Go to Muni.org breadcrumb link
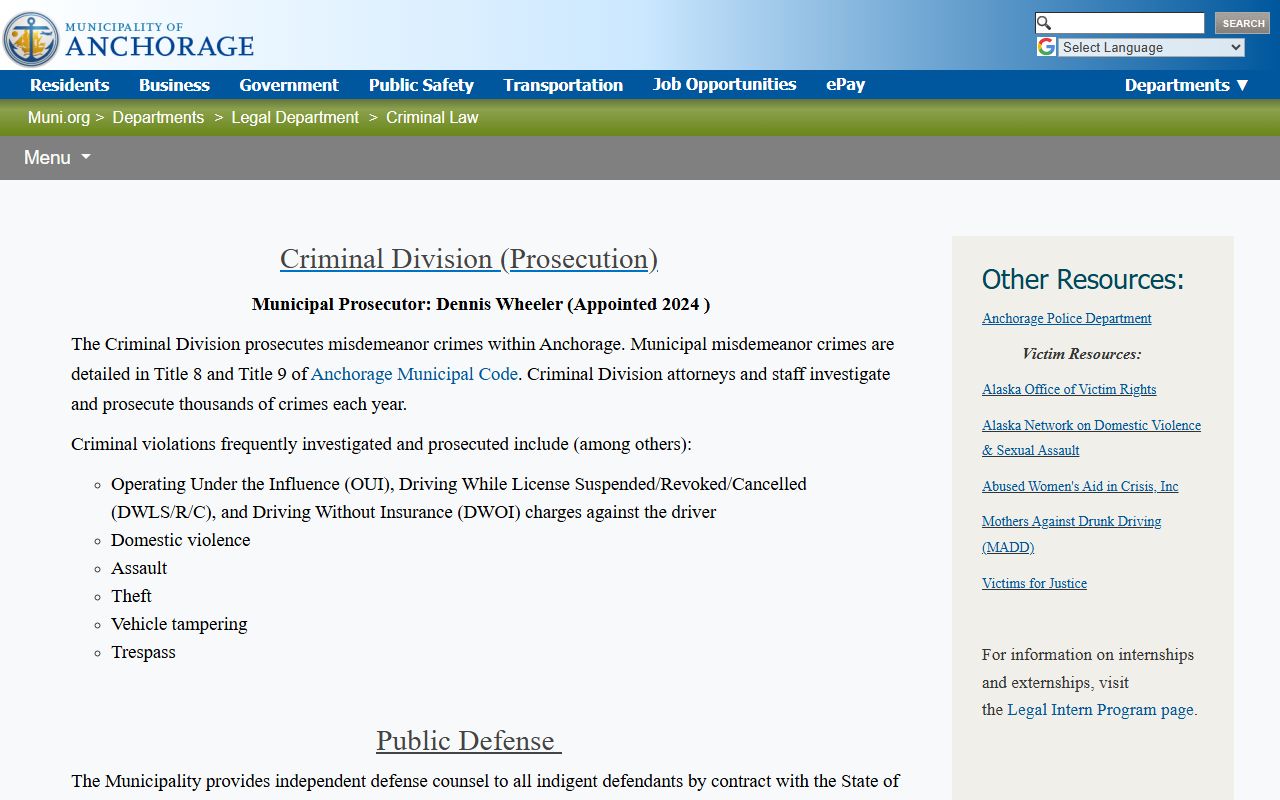The width and height of the screenshot is (1280, 800). coord(59,117)
